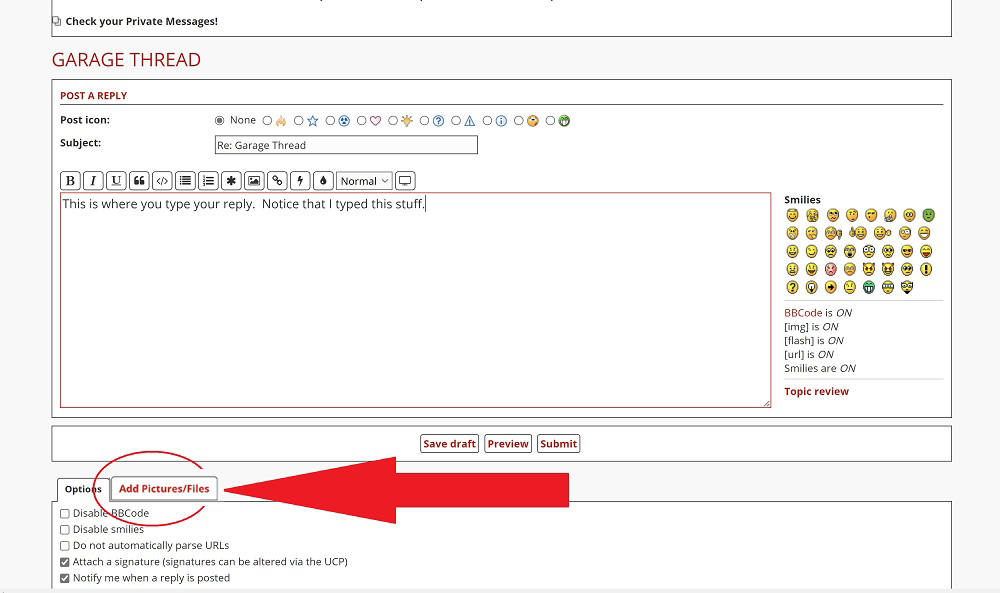Insert a quote block
The width and height of the screenshot is (1000, 593).
[139, 181]
